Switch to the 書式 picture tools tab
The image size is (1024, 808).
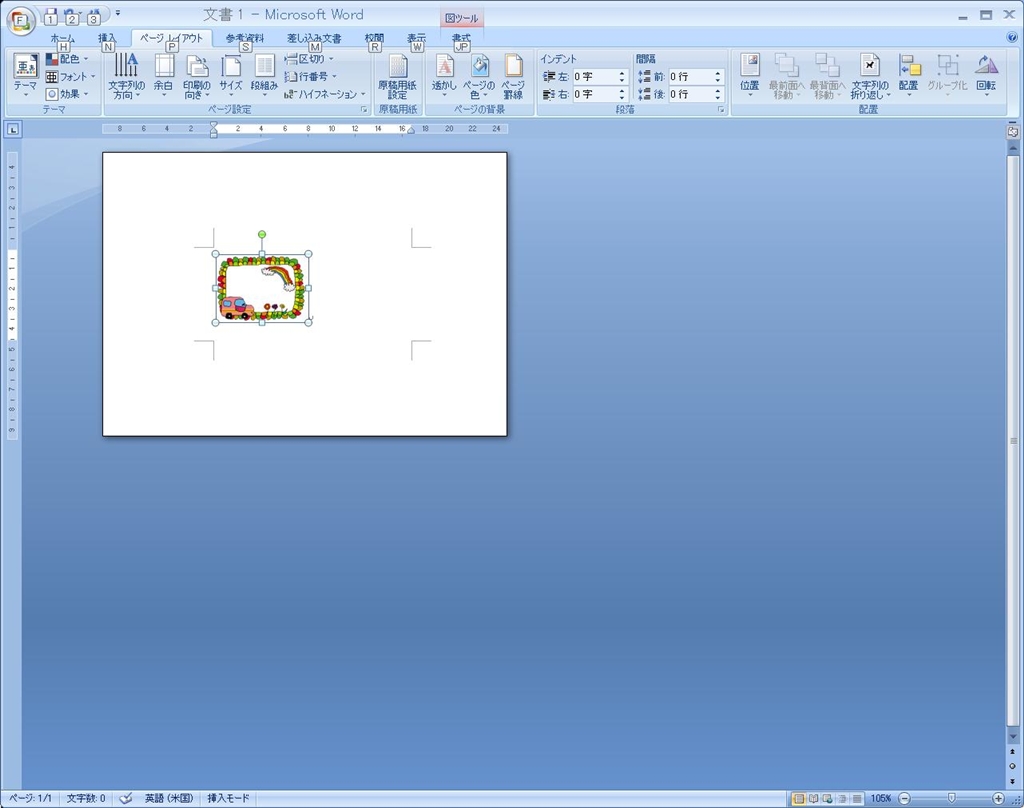pyautogui.click(x=461, y=39)
